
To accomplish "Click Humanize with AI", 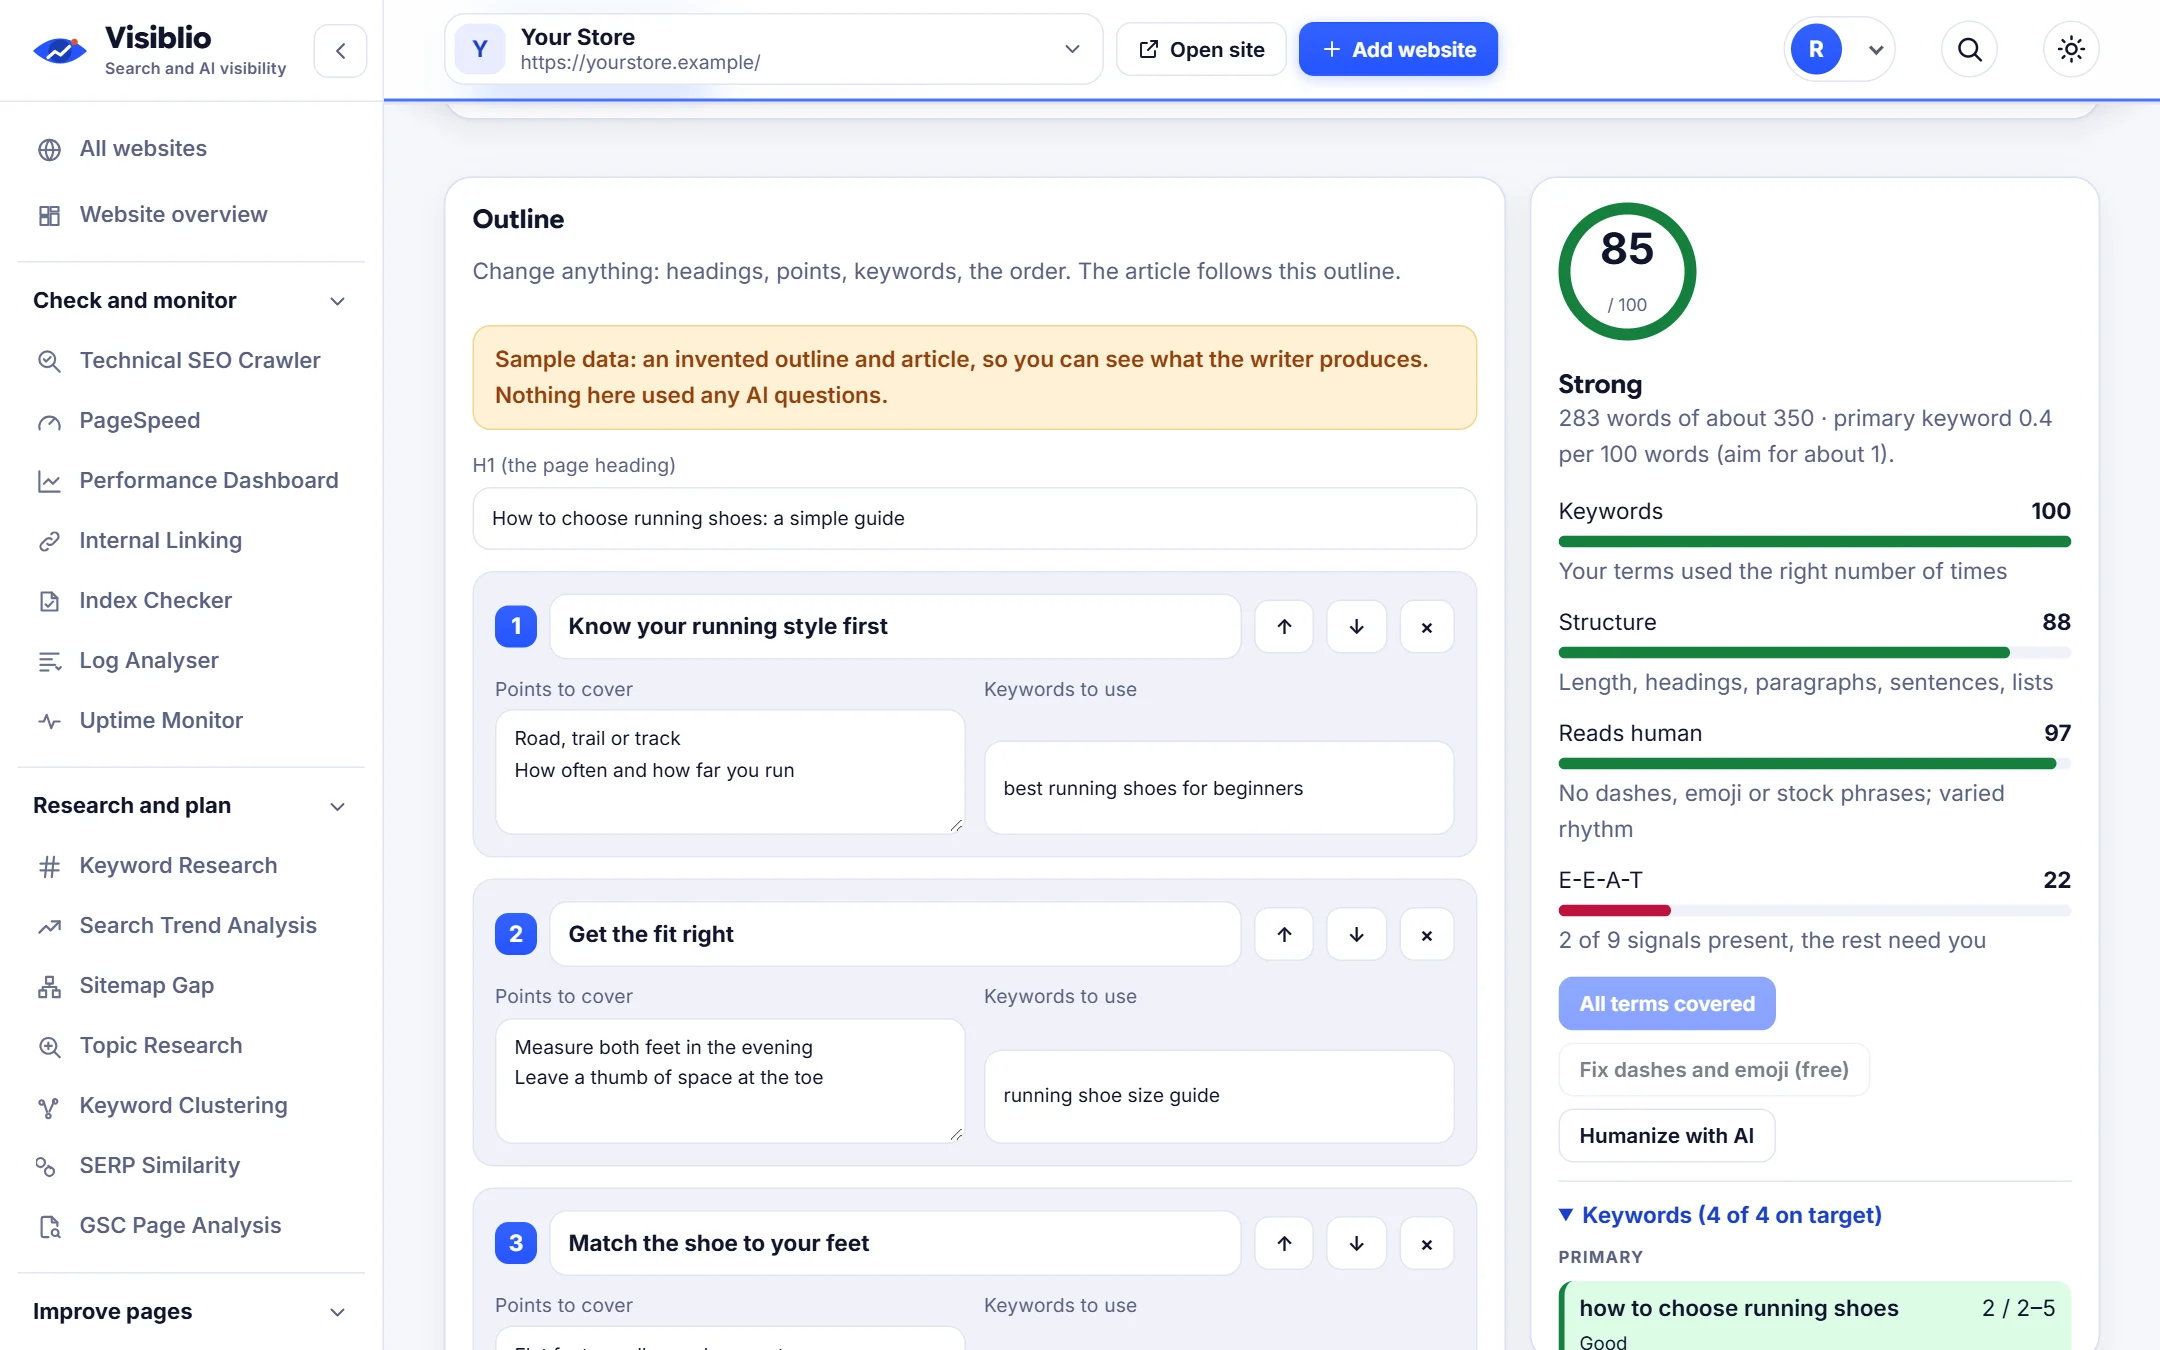I will coord(1666,1135).
